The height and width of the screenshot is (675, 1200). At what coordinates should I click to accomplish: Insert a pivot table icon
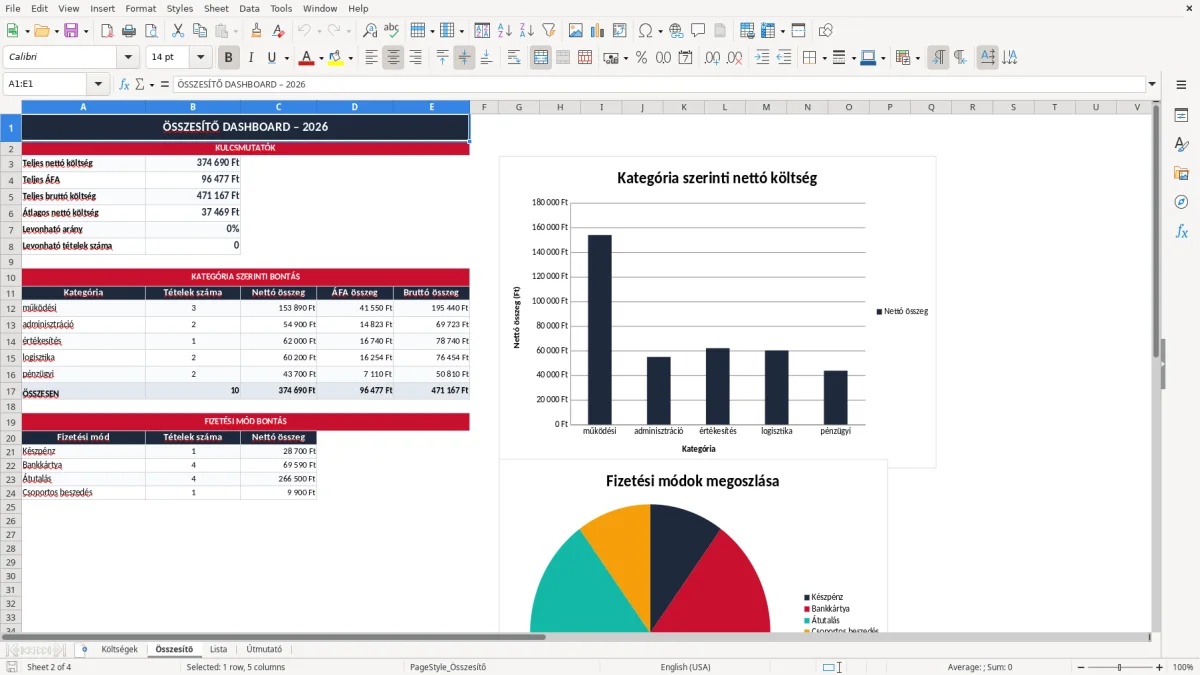click(620, 31)
